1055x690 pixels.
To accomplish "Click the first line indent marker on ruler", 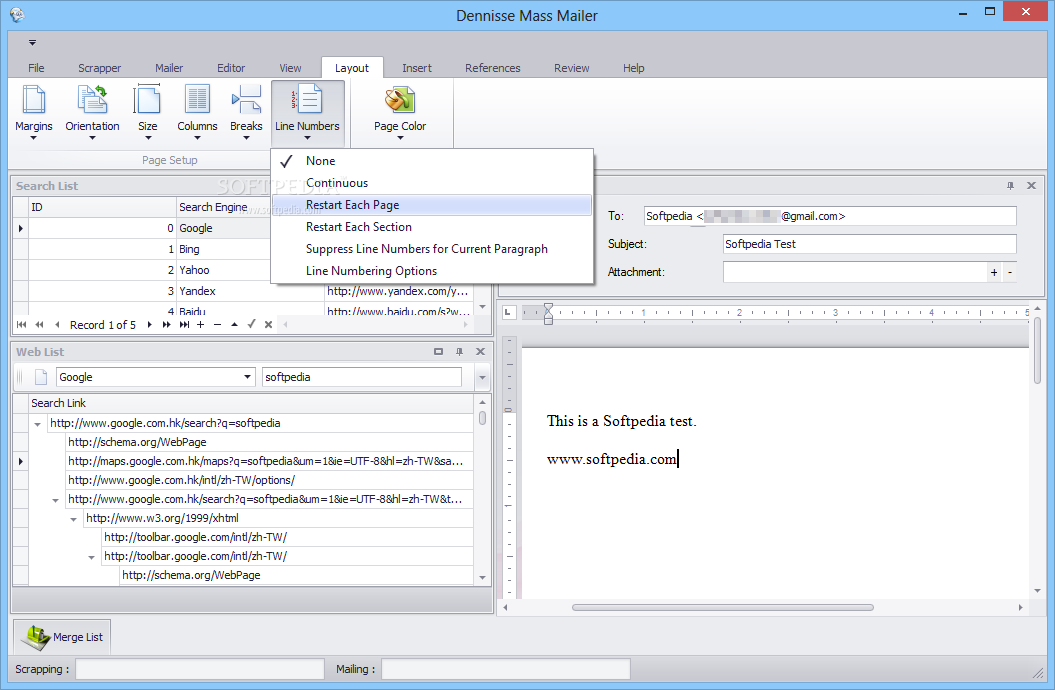I will pos(548,309).
